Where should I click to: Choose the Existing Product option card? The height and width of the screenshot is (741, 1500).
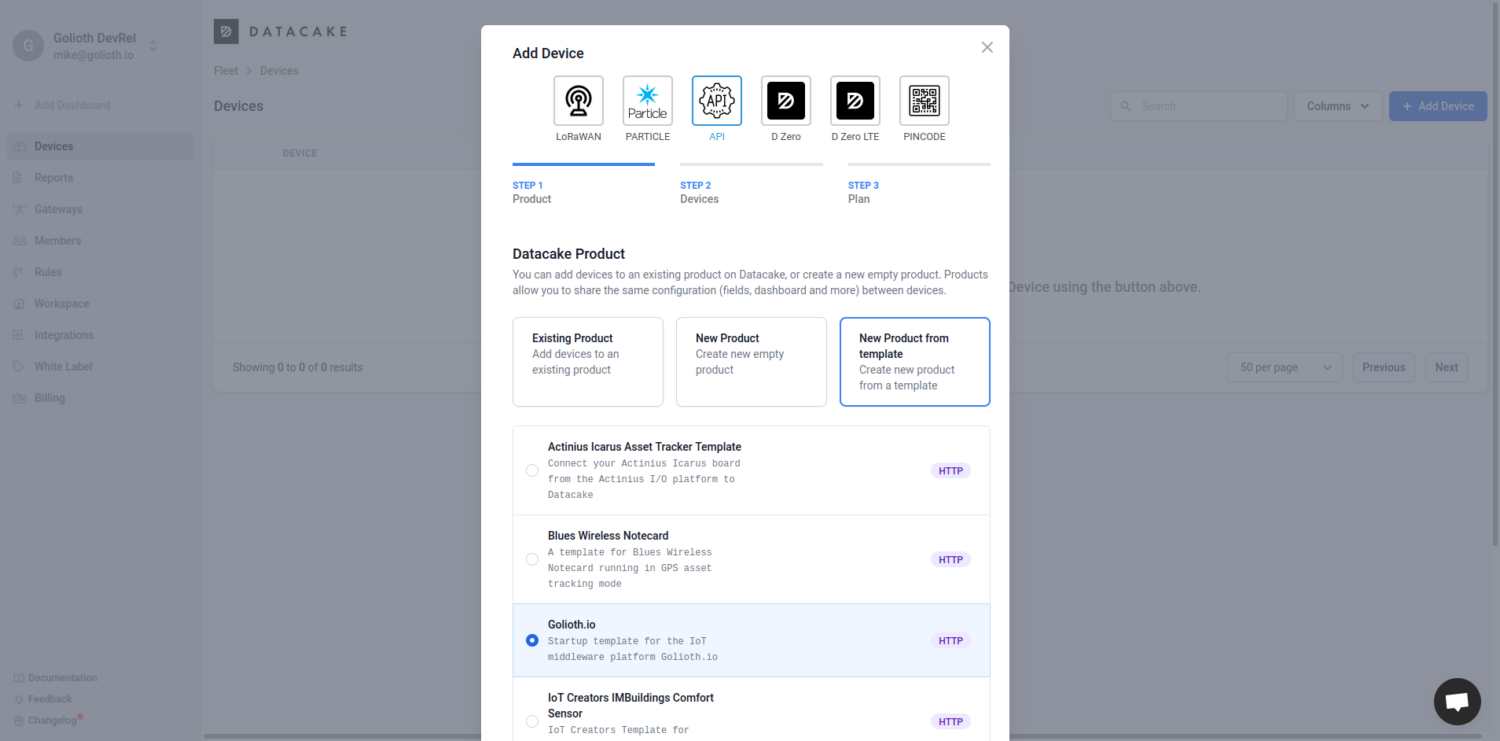(587, 361)
